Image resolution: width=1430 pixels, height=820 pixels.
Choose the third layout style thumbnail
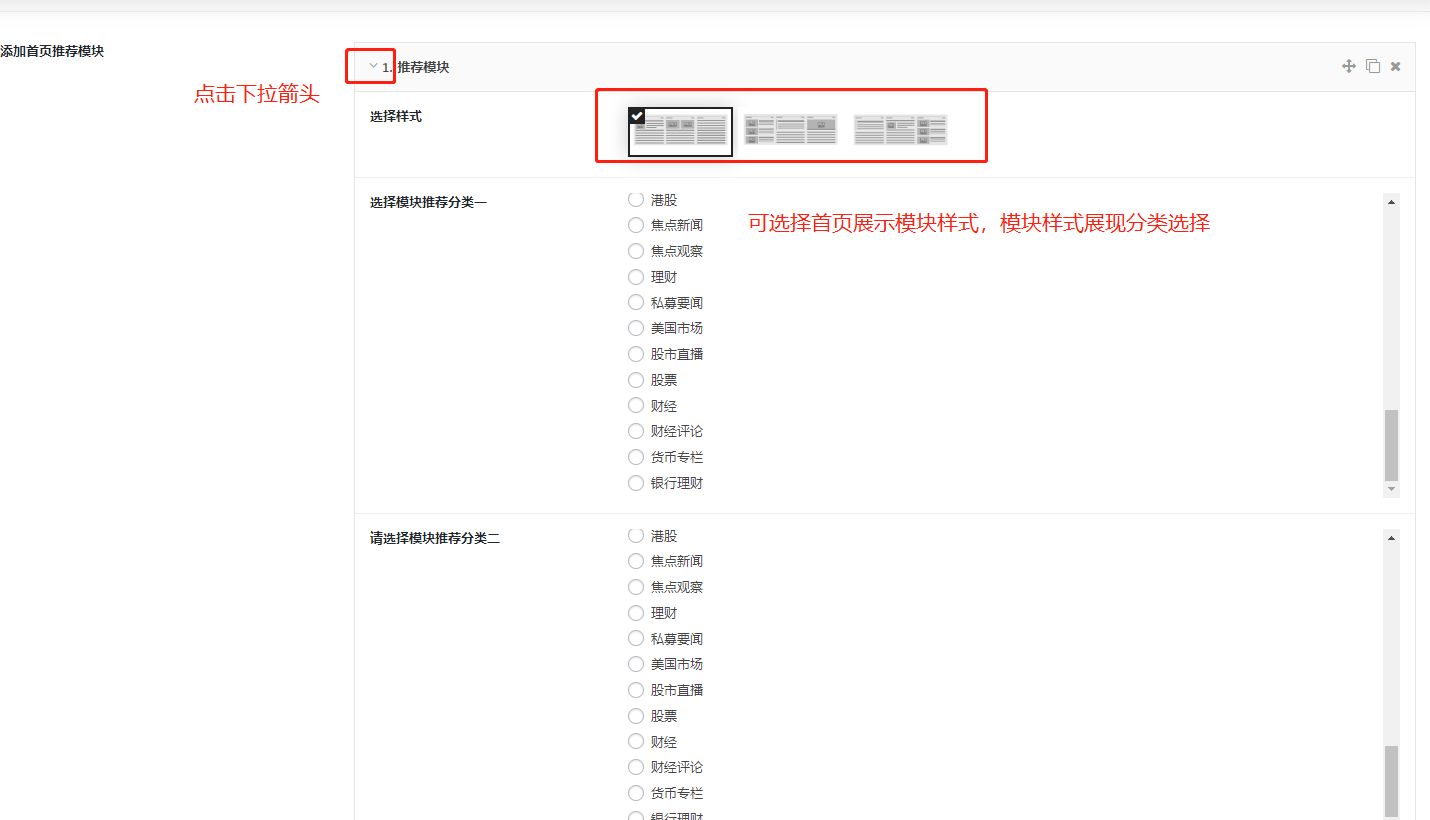900,130
